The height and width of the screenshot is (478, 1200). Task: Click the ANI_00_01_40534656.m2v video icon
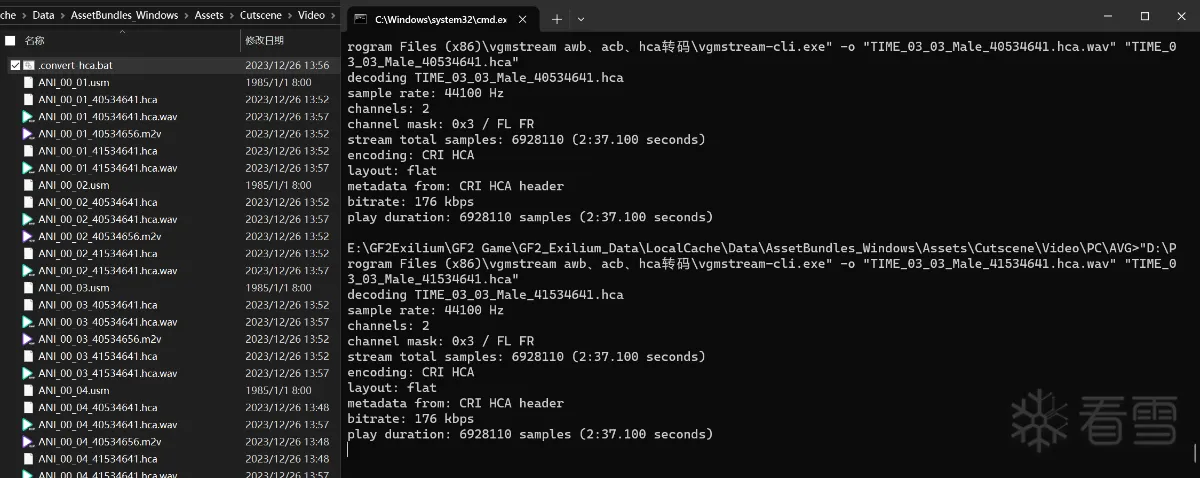click(x=29, y=134)
